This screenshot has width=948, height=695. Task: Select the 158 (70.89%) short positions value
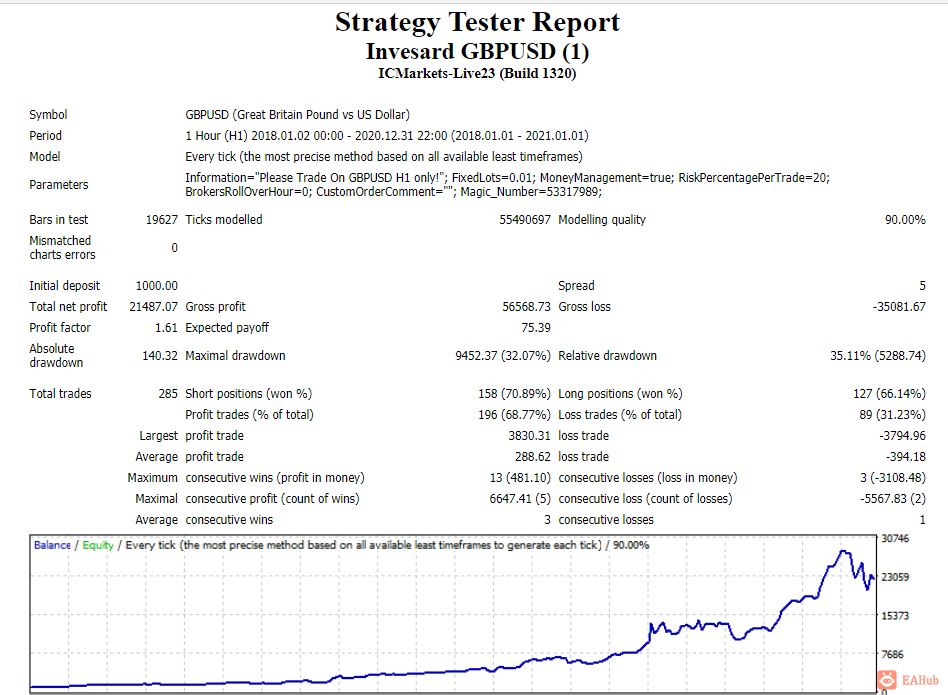click(515, 393)
